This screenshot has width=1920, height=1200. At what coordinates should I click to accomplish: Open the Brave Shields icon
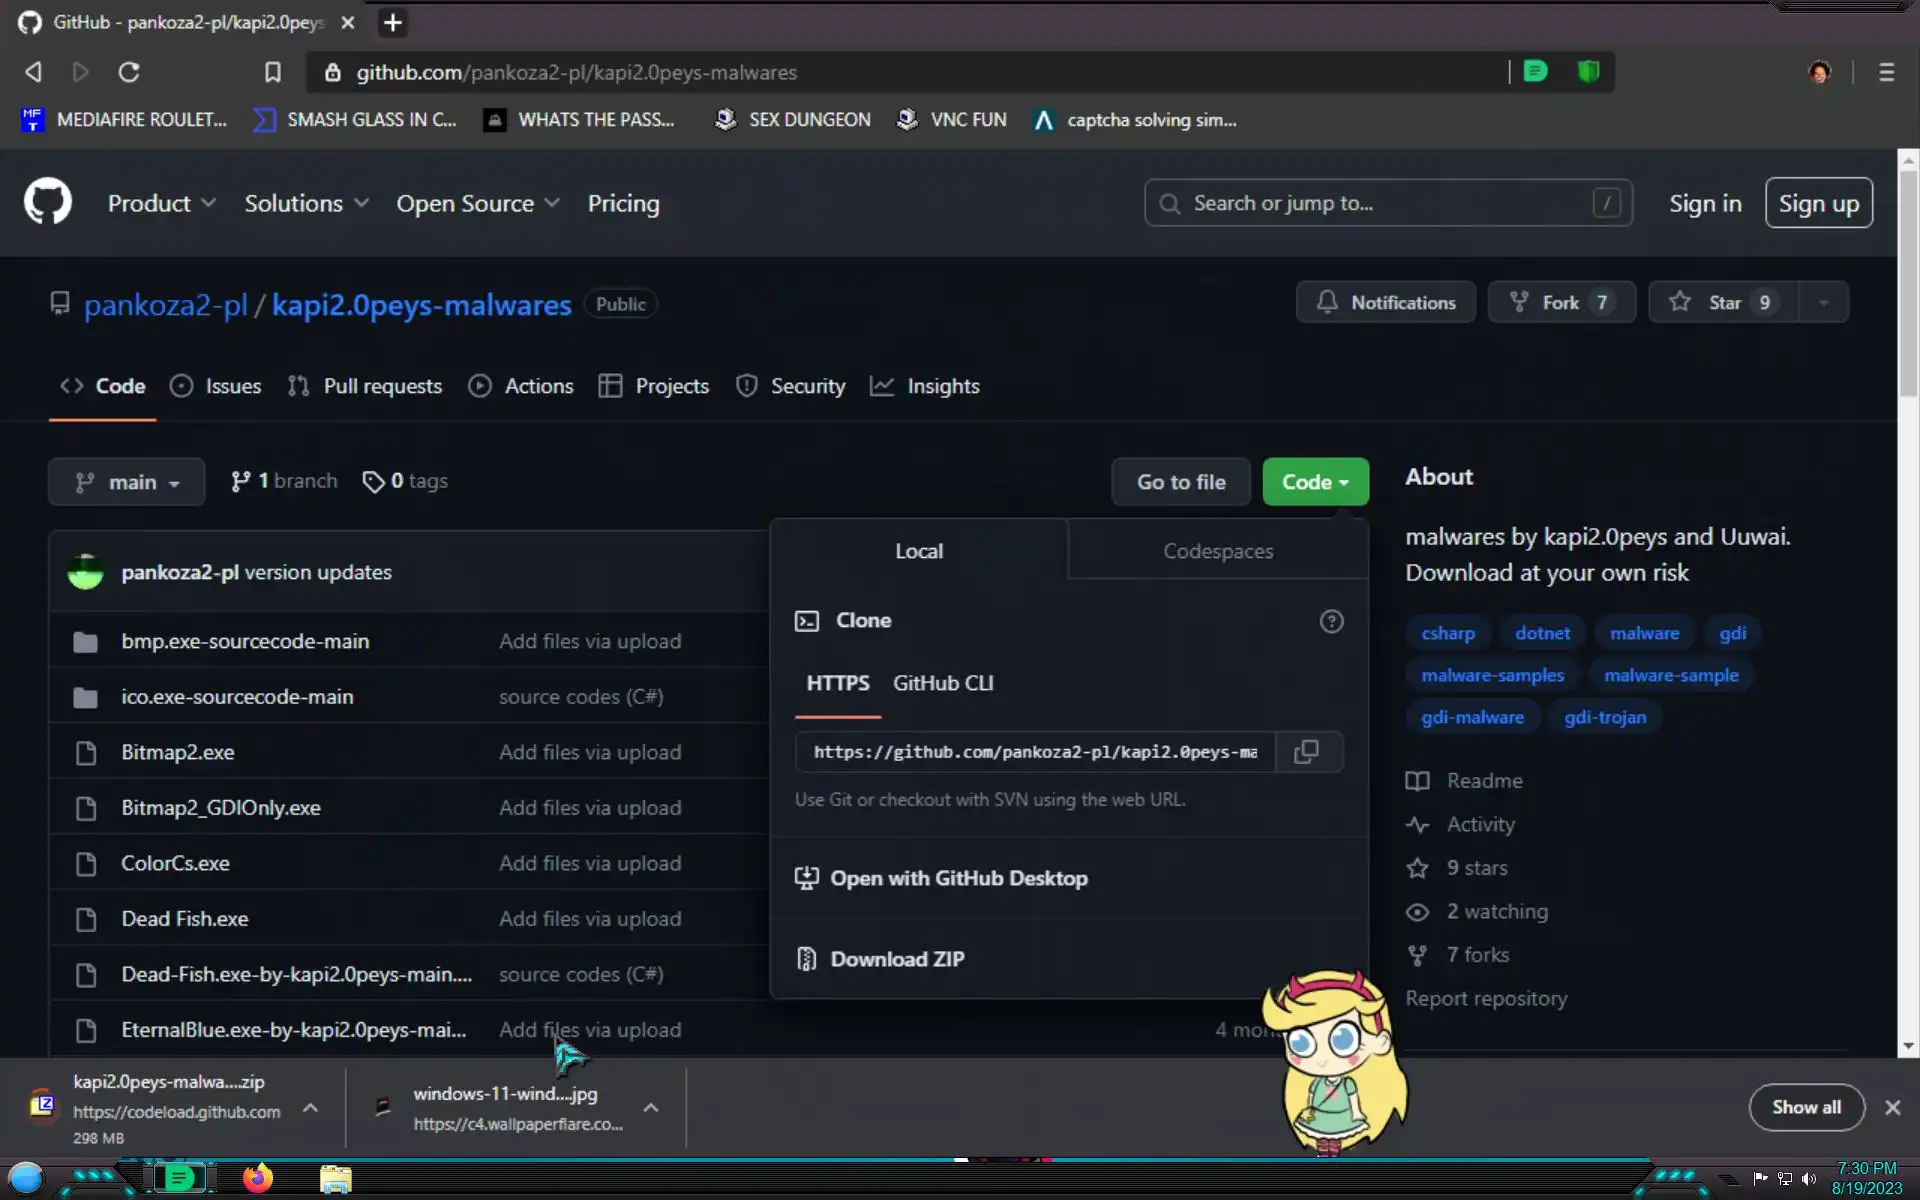(1588, 72)
